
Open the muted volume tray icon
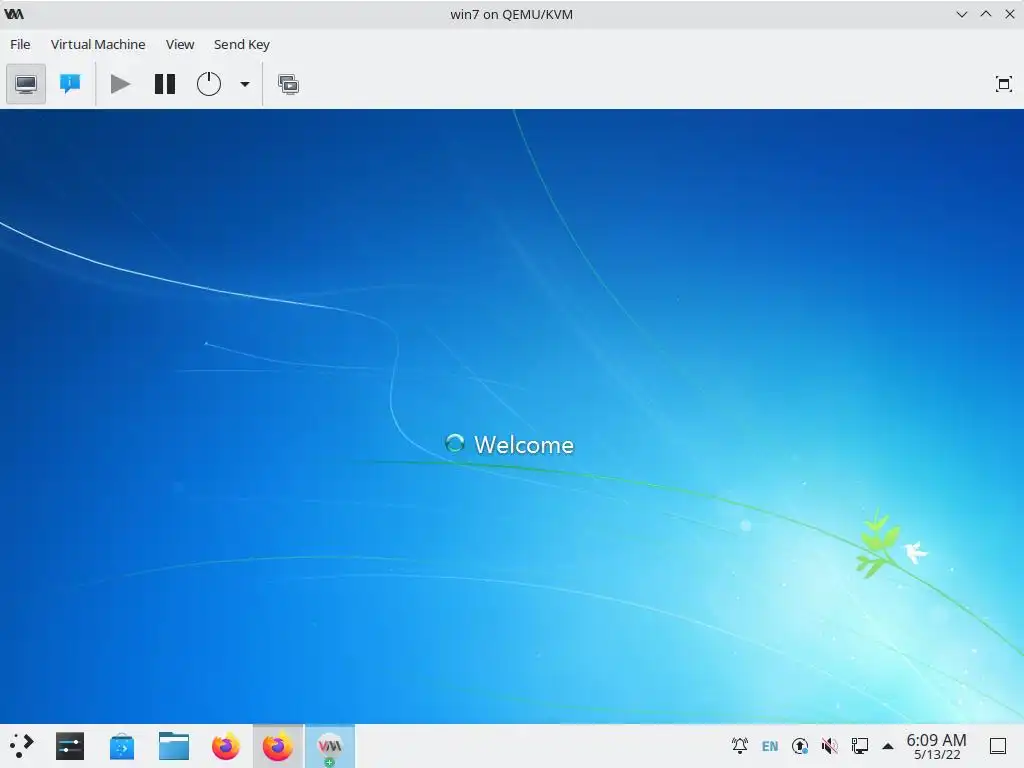829,746
